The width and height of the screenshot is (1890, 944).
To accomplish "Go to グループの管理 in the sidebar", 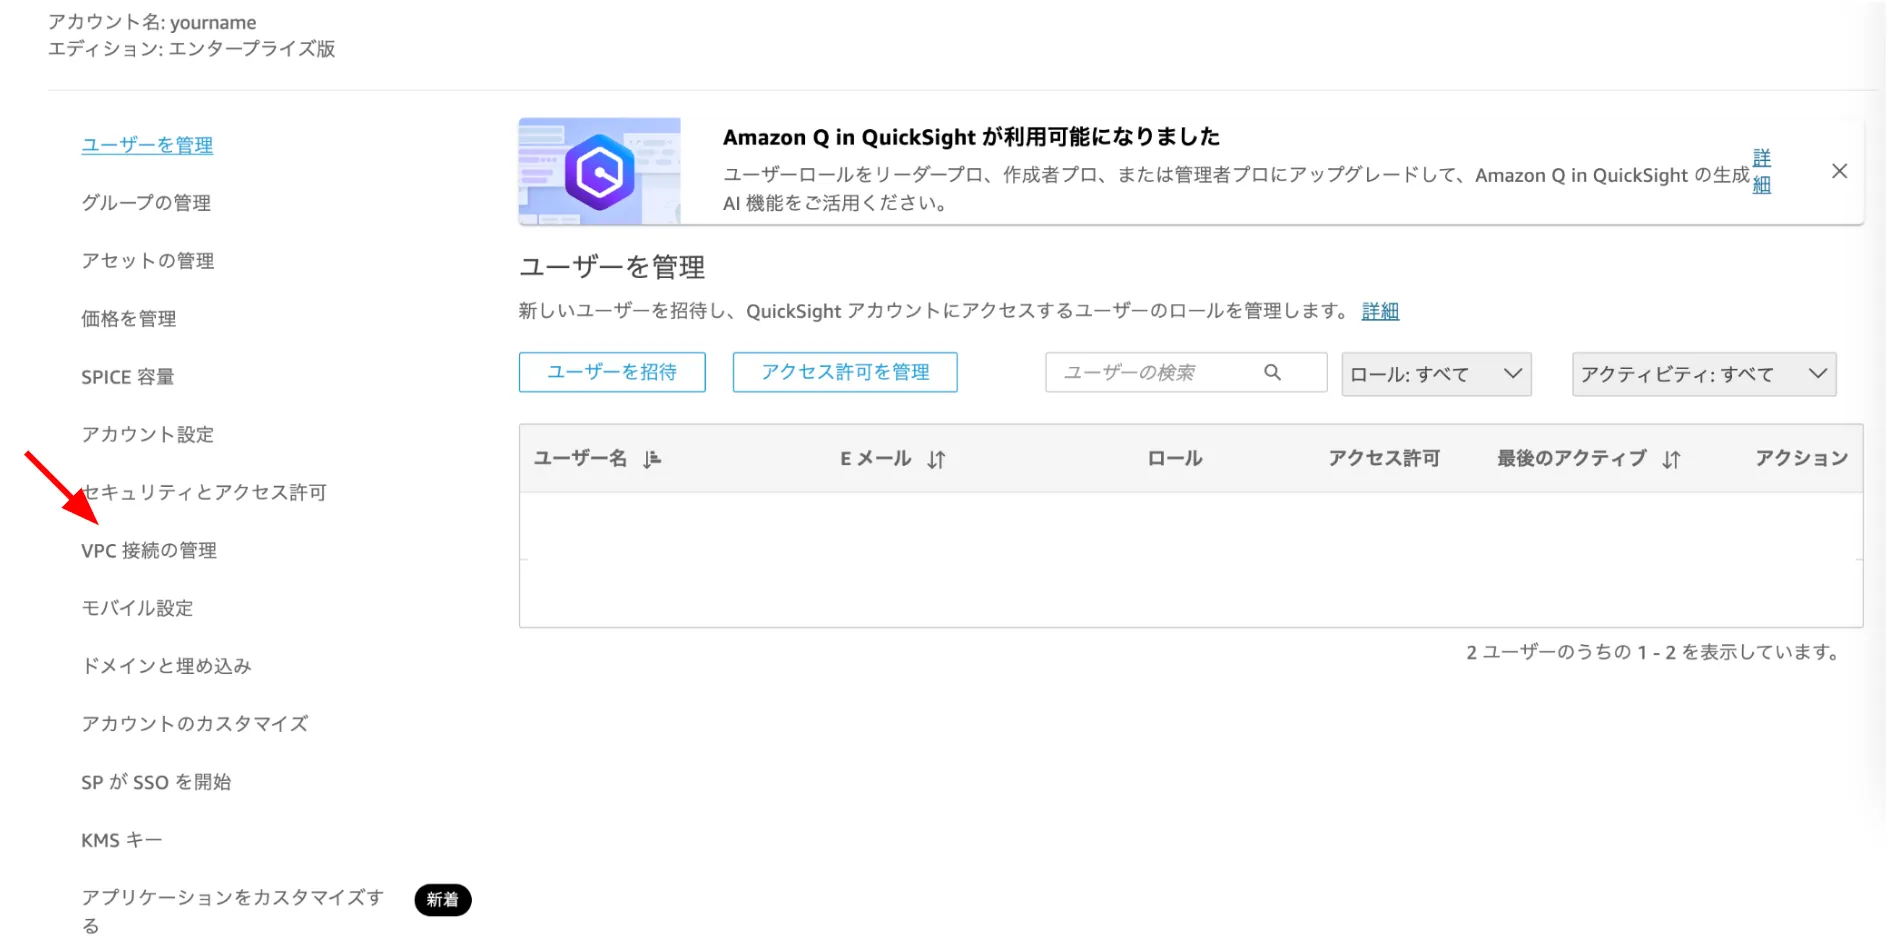I will (x=146, y=203).
